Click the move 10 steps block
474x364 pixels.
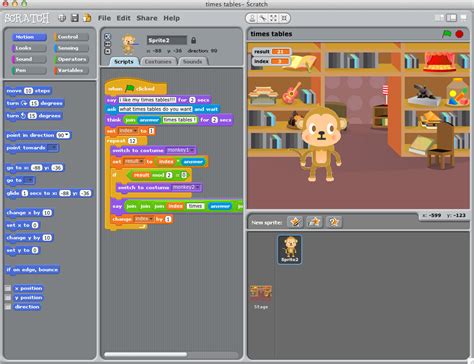29,91
